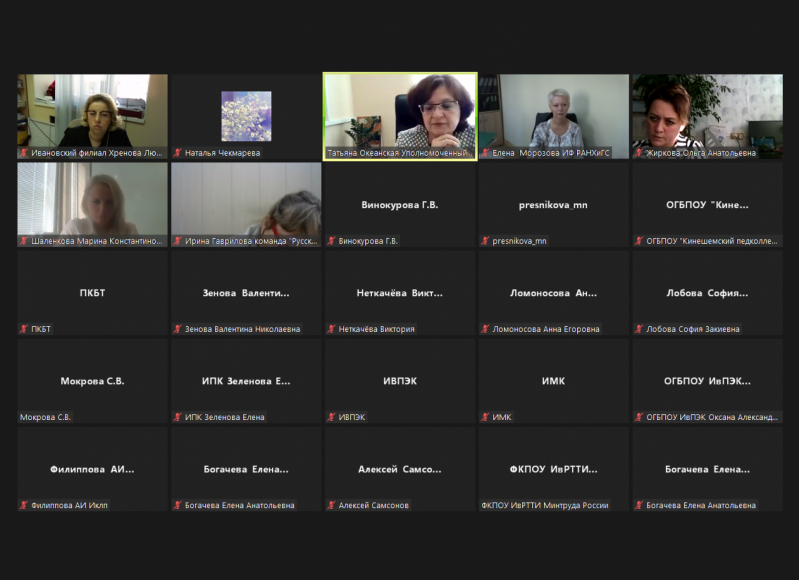Select Ирина Гаврилова's video tile
Screen dimensions: 799x580
coord(246,198)
